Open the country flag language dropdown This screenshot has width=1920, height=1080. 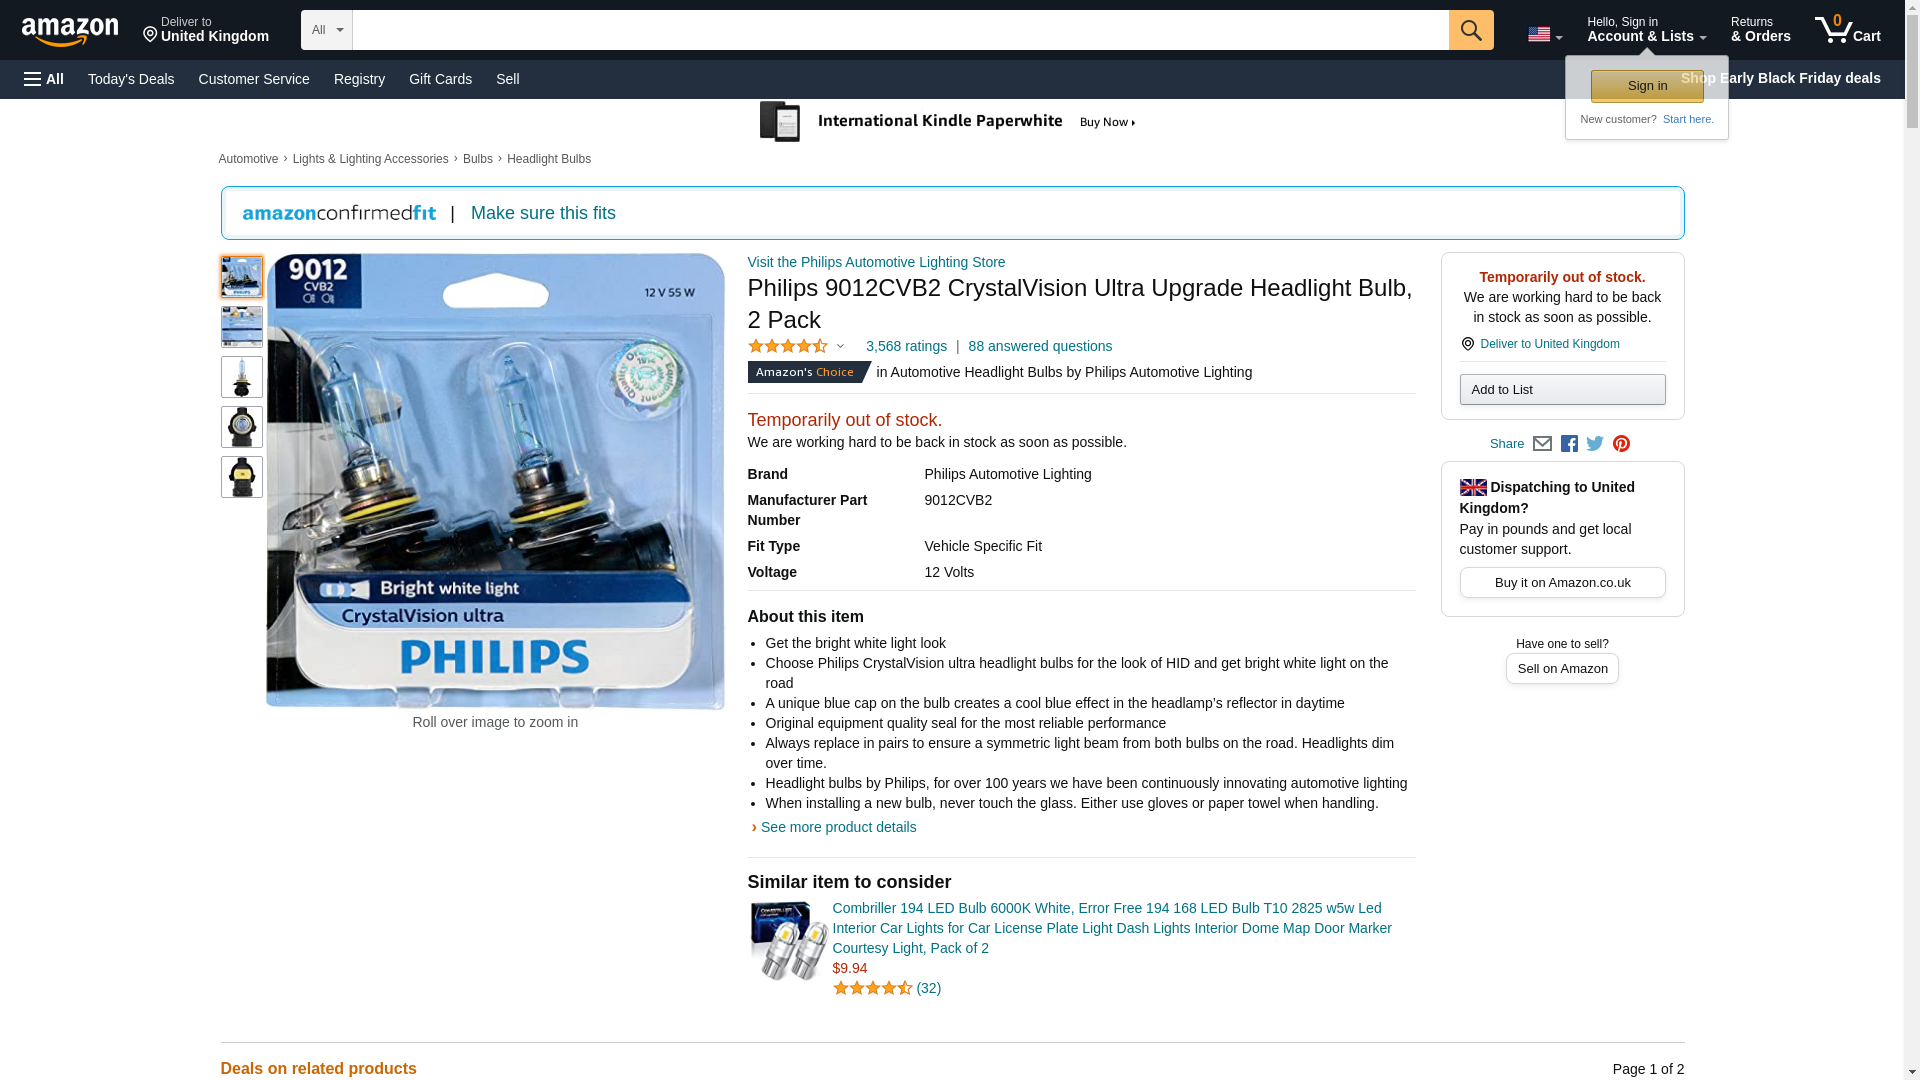[x=1545, y=35]
